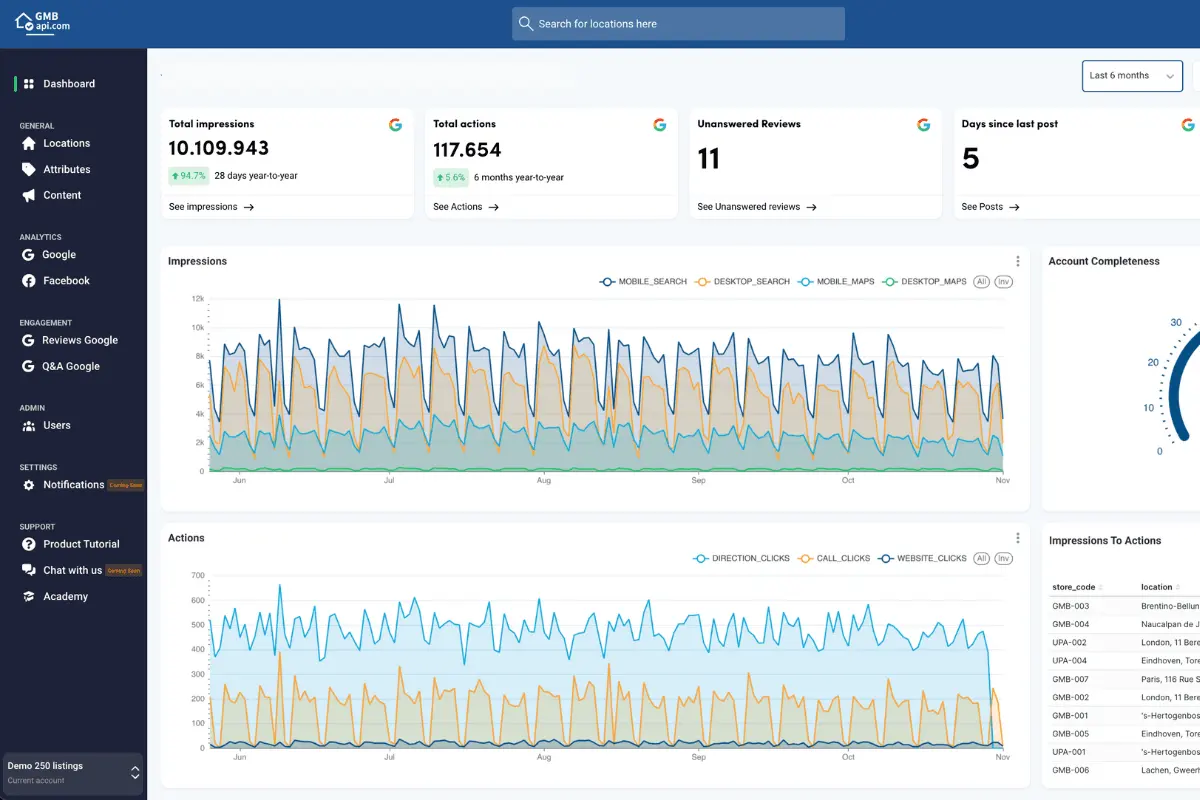
Task: Click the Attributes tag icon
Action: [29, 169]
